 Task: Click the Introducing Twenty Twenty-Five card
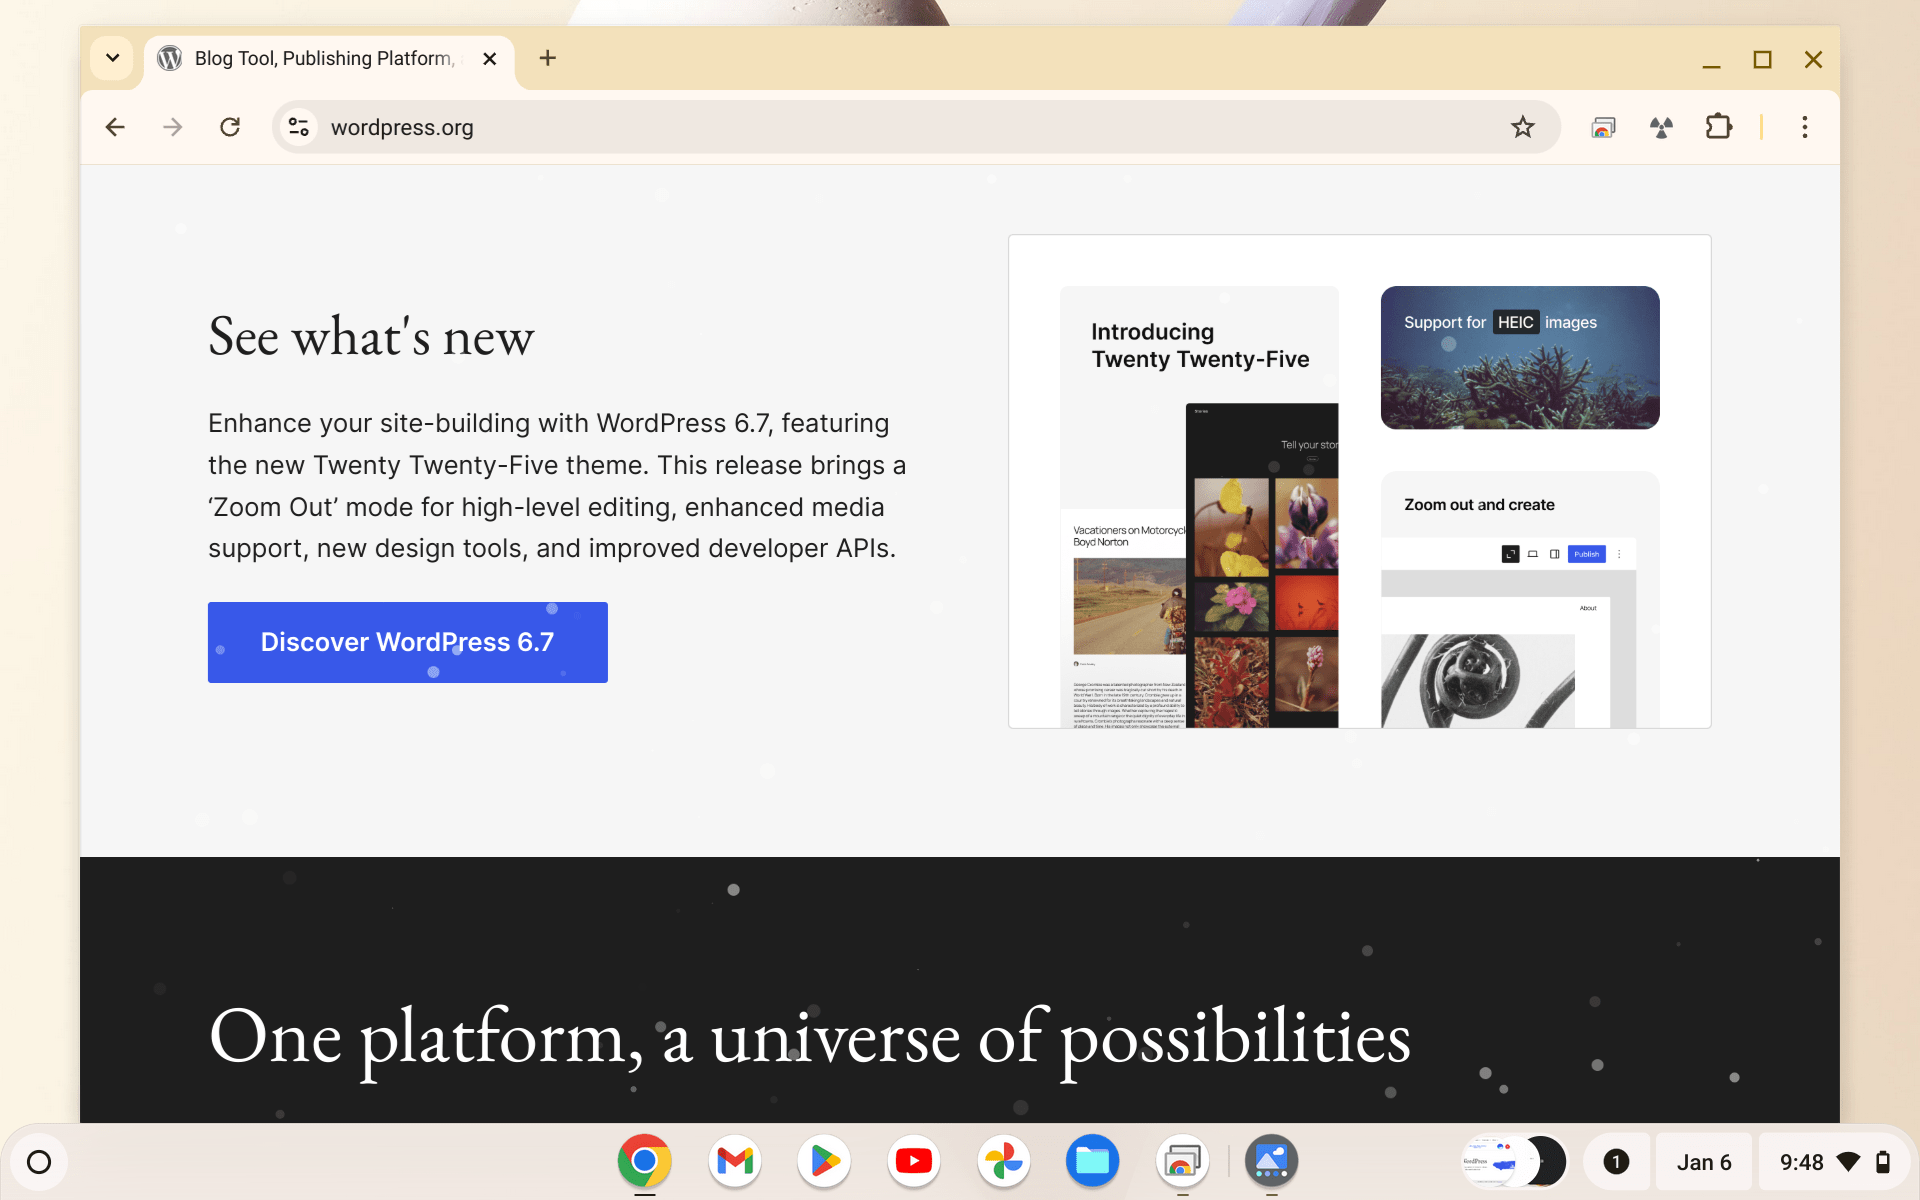(1199, 506)
